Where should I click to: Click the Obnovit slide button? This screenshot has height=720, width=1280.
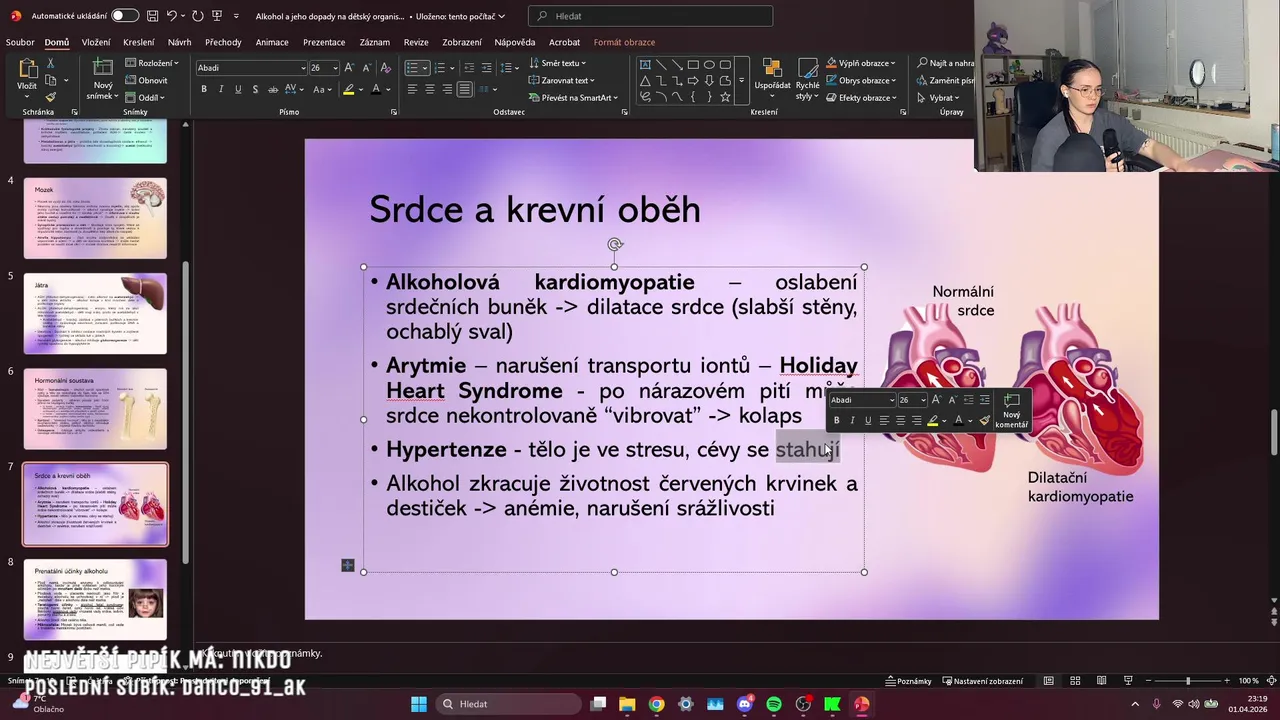(146, 80)
